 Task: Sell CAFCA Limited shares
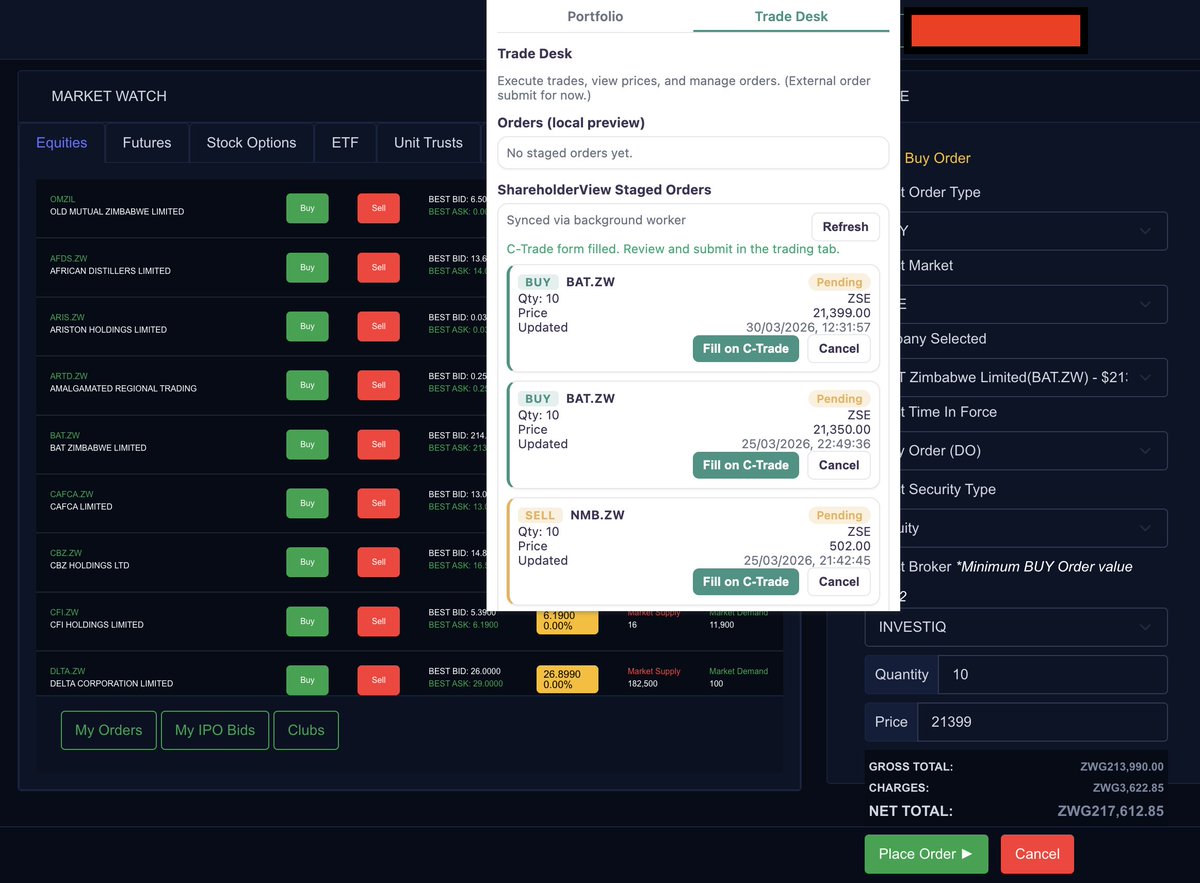tap(378, 503)
